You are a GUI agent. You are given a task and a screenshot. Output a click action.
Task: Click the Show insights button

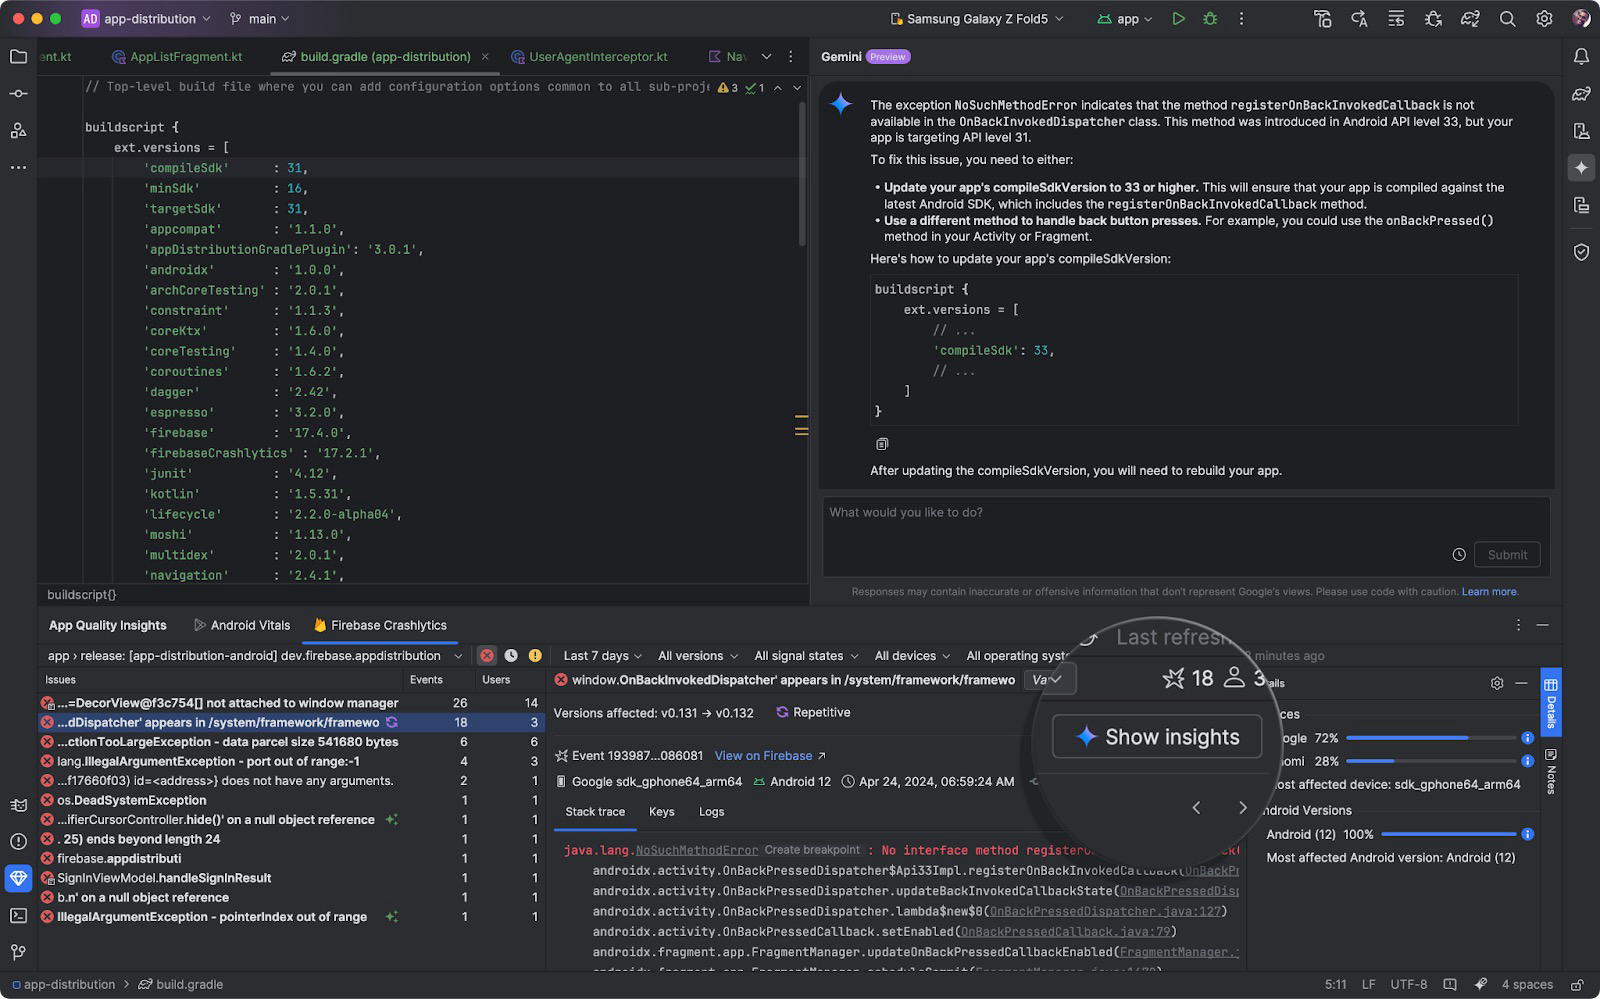click(x=1157, y=737)
